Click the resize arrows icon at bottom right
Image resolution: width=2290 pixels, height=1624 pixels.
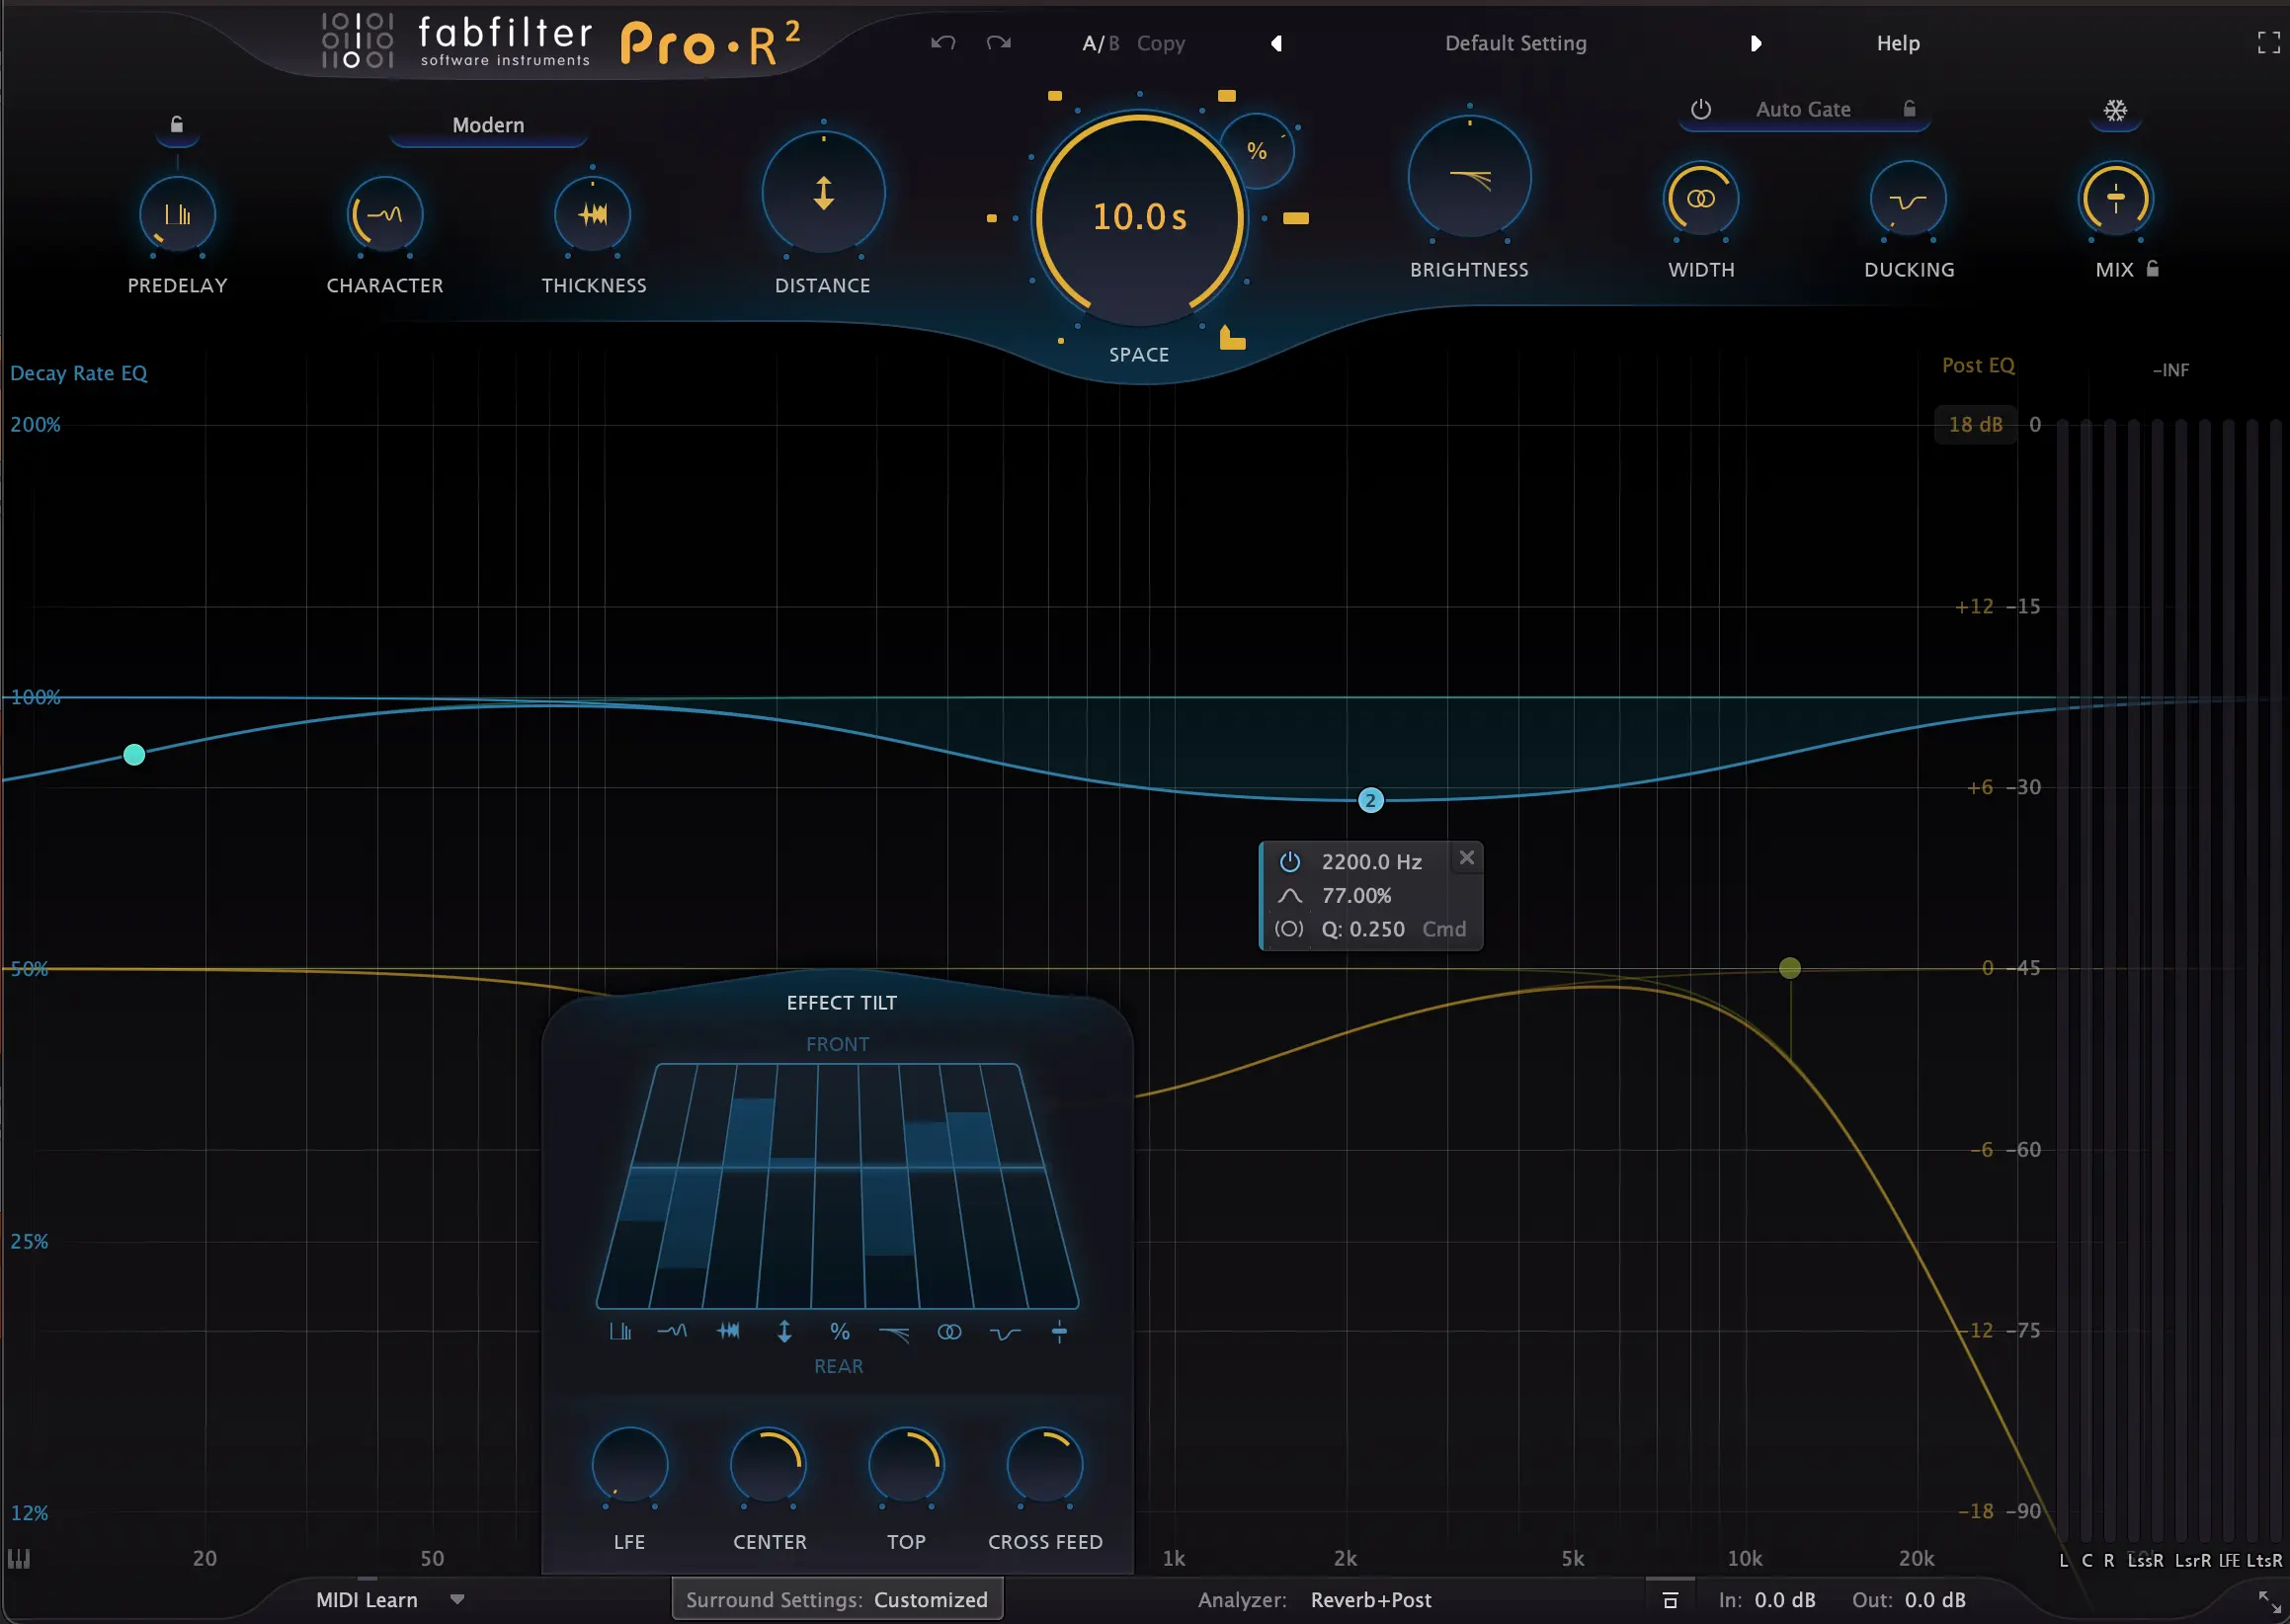tap(2268, 1600)
